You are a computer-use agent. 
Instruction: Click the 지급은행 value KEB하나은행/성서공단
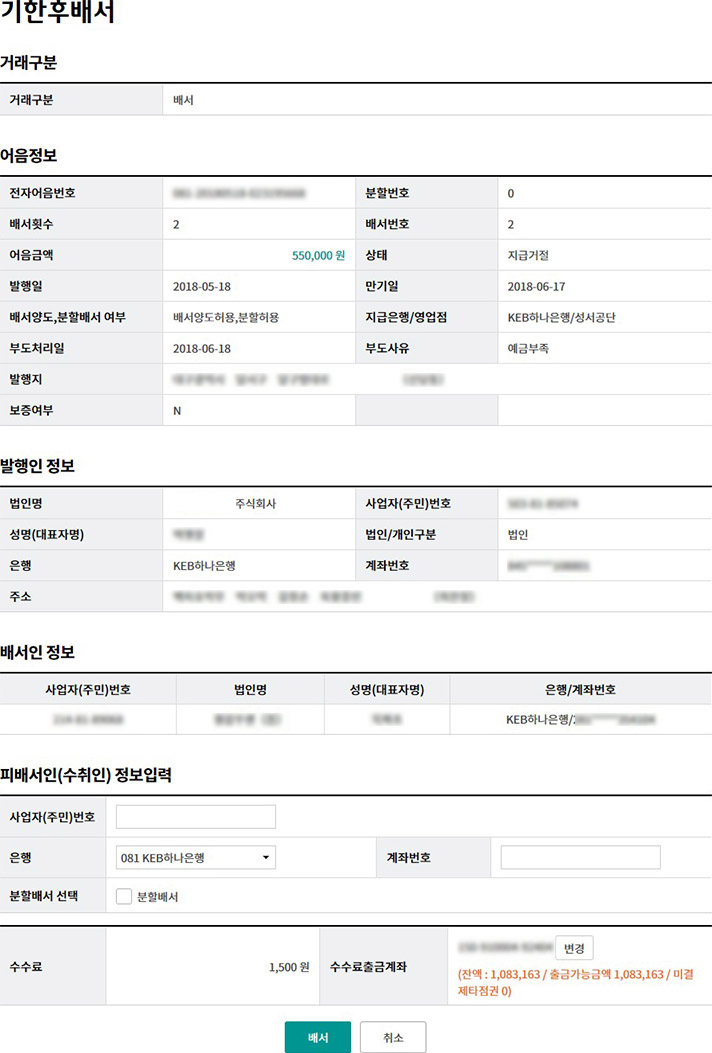(561, 317)
